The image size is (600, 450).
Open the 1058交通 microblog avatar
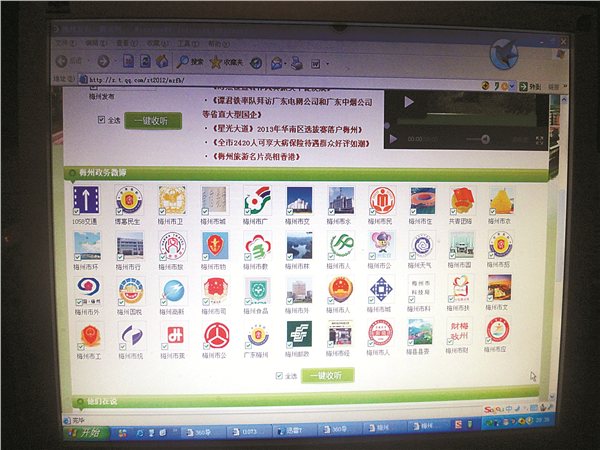point(86,200)
